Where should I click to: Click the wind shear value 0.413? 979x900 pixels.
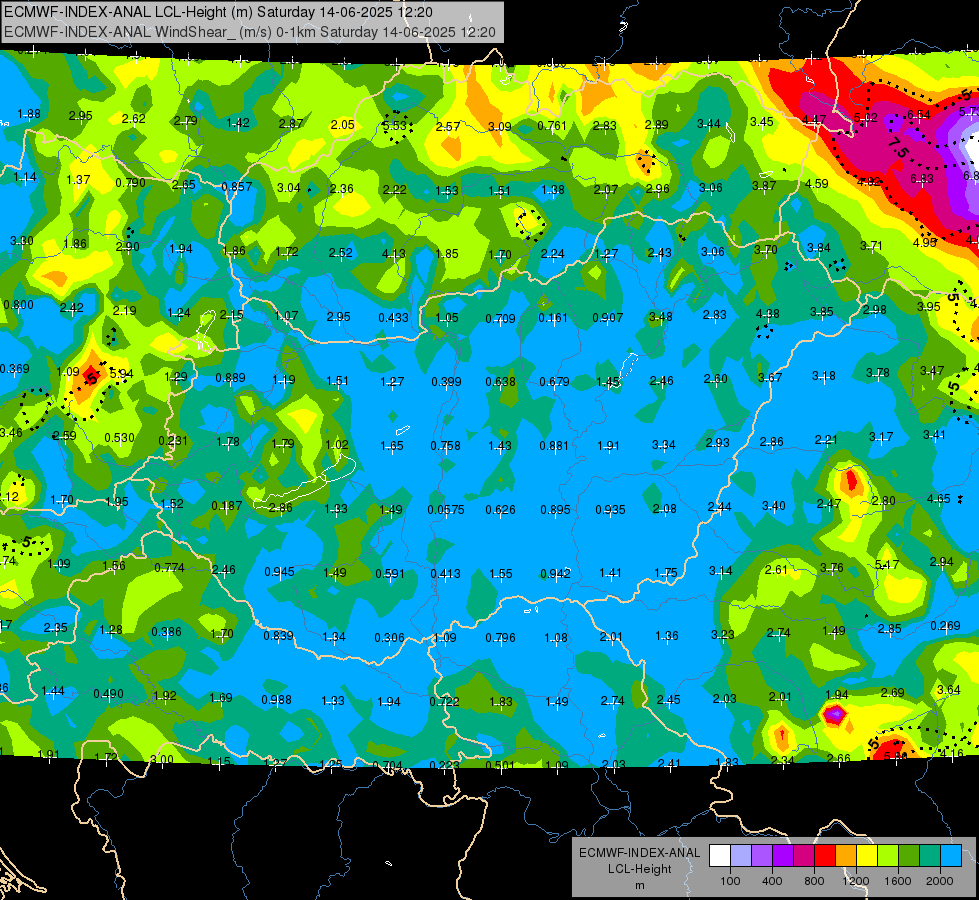tap(446, 573)
